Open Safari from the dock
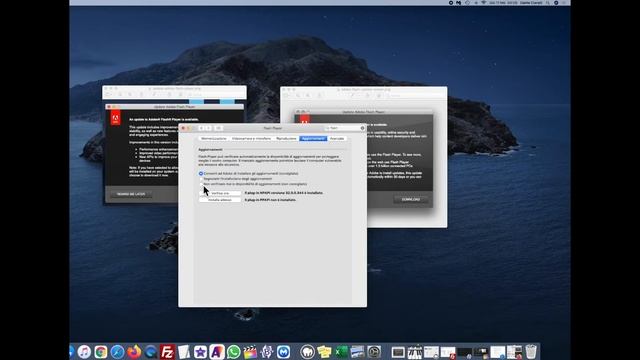The width and height of the screenshot is (640, 360). tap(118, 352)
